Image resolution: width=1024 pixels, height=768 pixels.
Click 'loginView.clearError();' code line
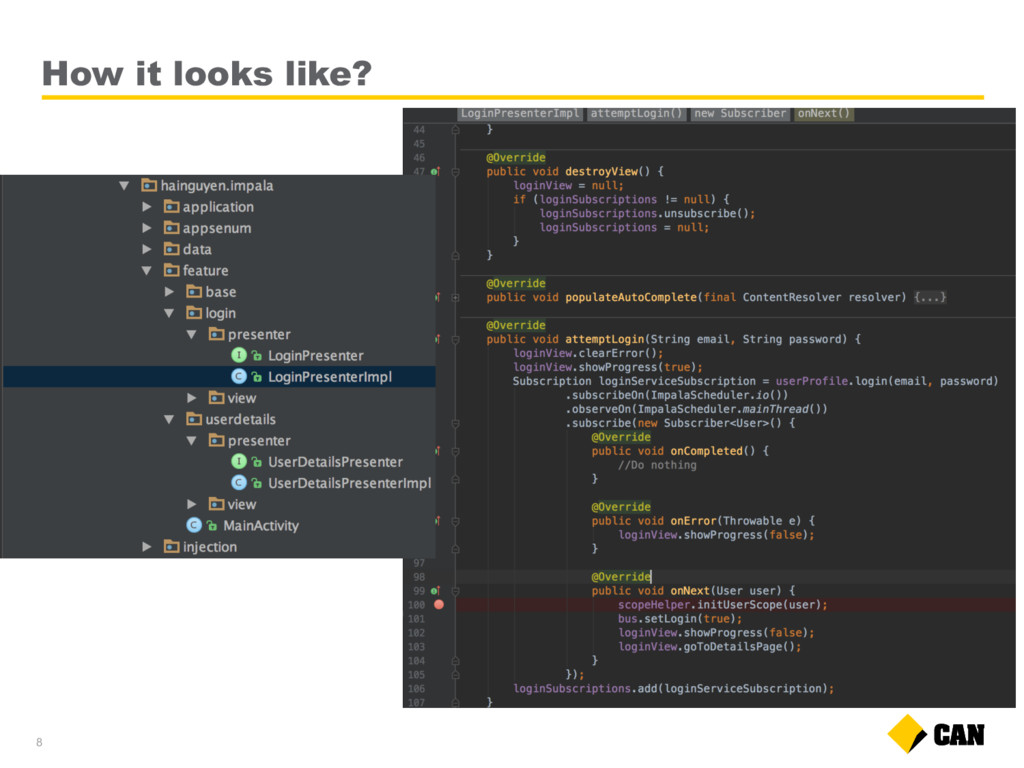click(588, 353)
